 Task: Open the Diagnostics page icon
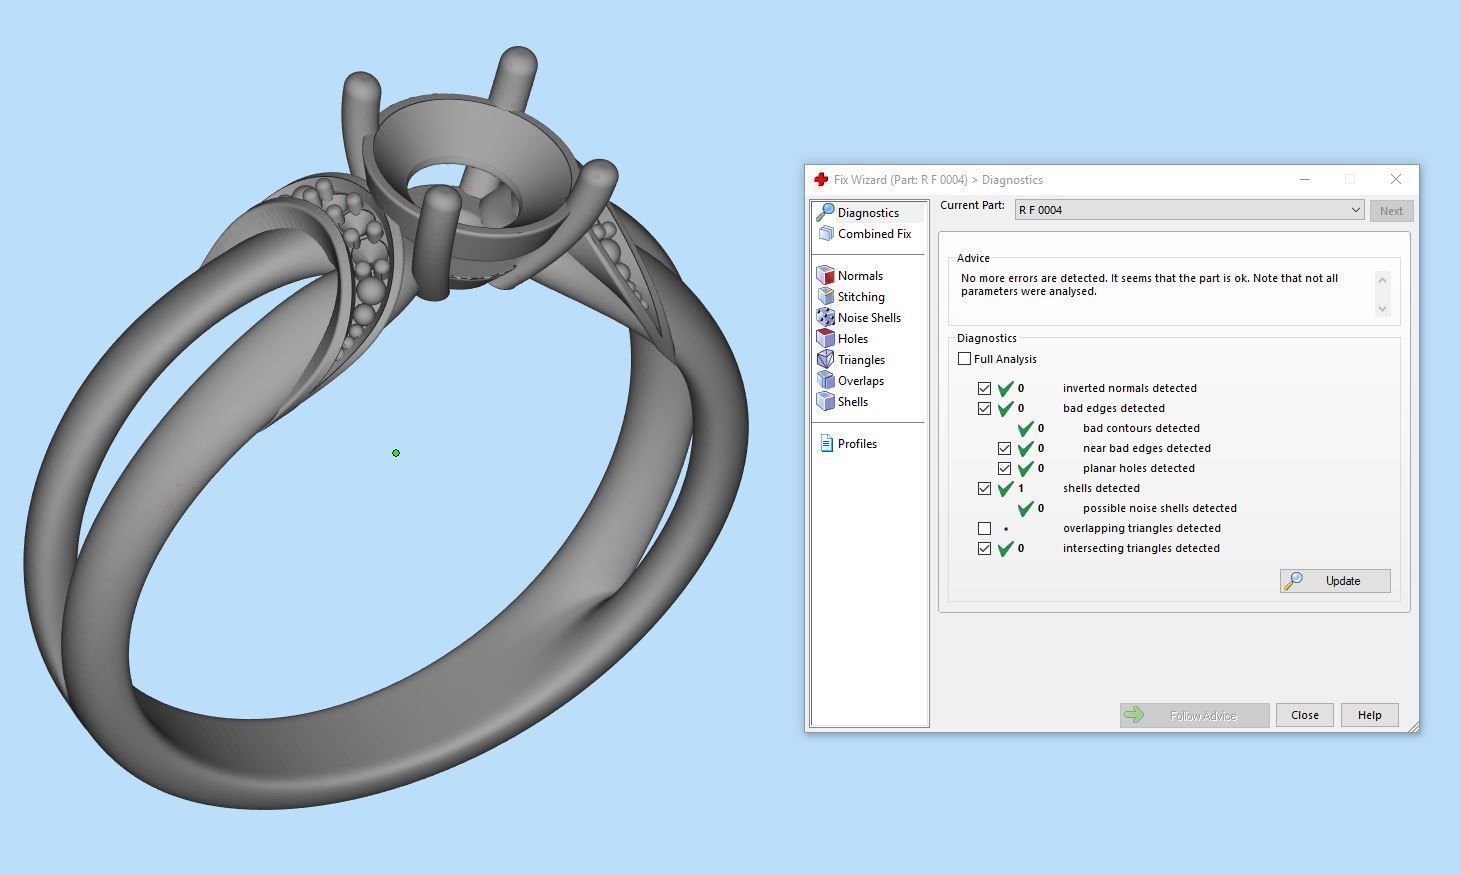click(x=825, y=212)
